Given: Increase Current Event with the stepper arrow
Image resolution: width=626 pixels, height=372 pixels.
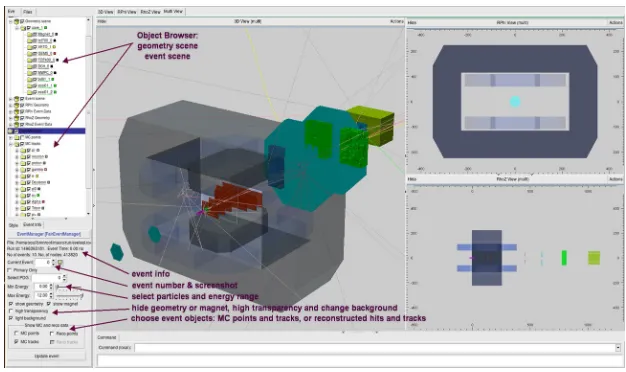Looking at the screenshot, I should (54, 261).
